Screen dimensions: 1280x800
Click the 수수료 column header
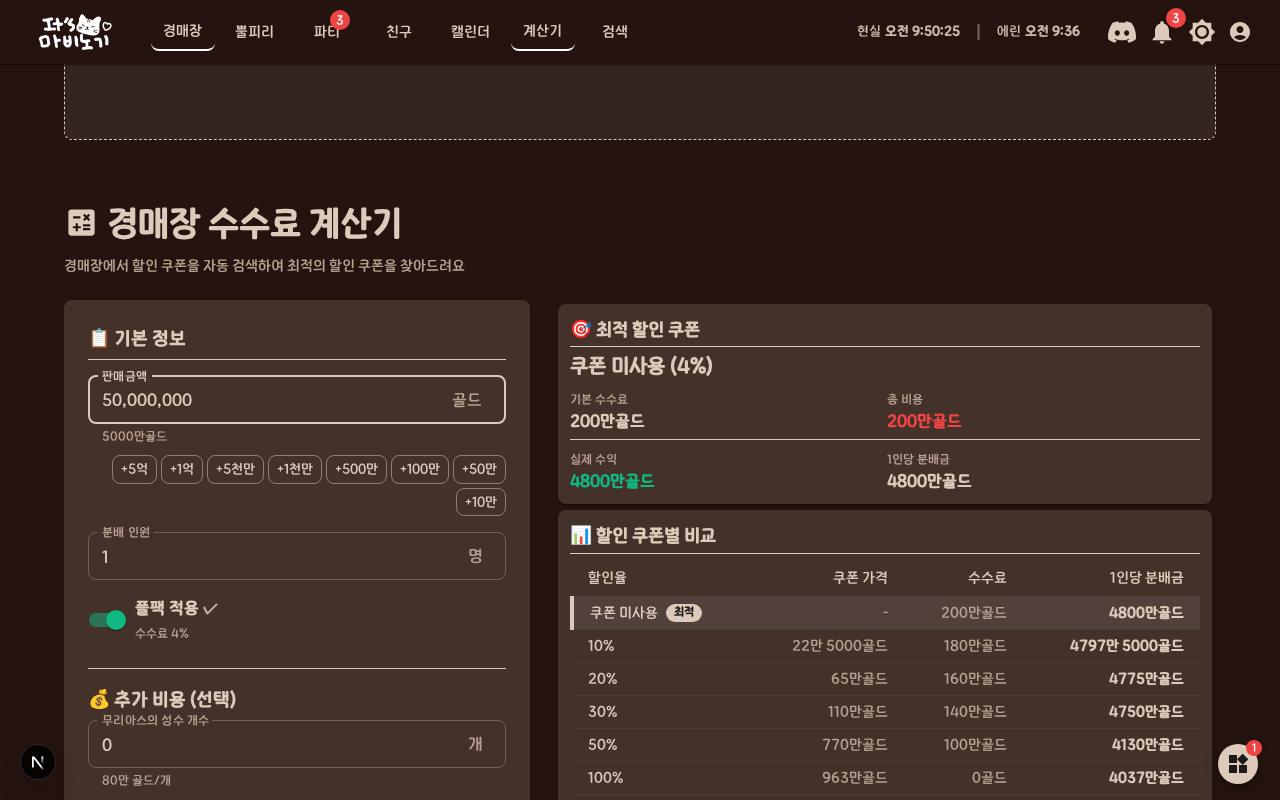click(987, 578)
